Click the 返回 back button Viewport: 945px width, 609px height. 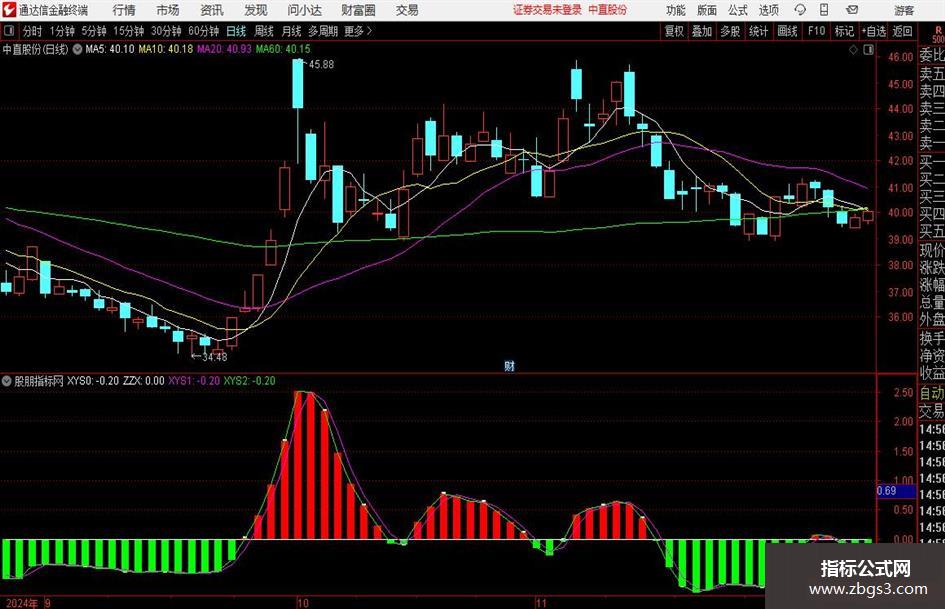[x=902, y=31]
